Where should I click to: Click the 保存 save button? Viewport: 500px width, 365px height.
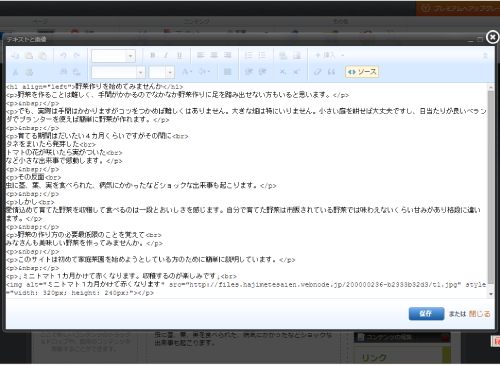[x=426, y=314]
